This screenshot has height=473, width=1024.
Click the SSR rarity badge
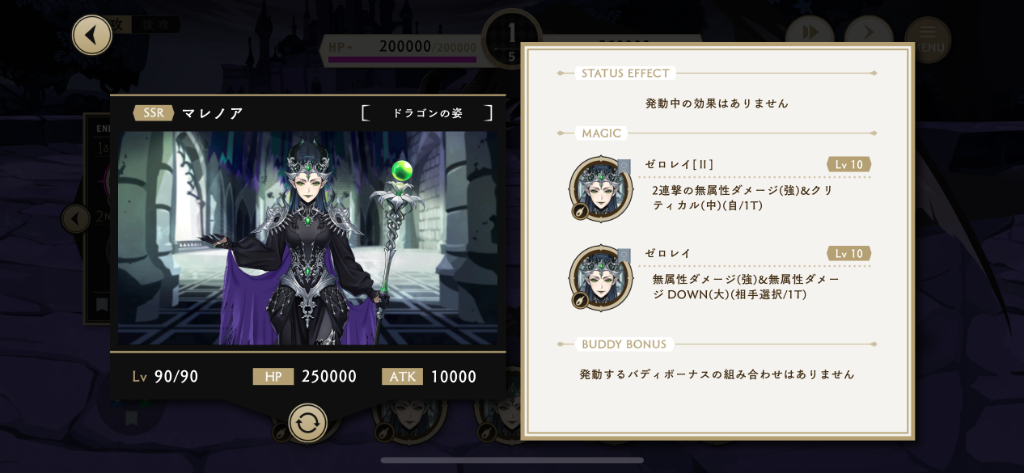coord(153,113)
